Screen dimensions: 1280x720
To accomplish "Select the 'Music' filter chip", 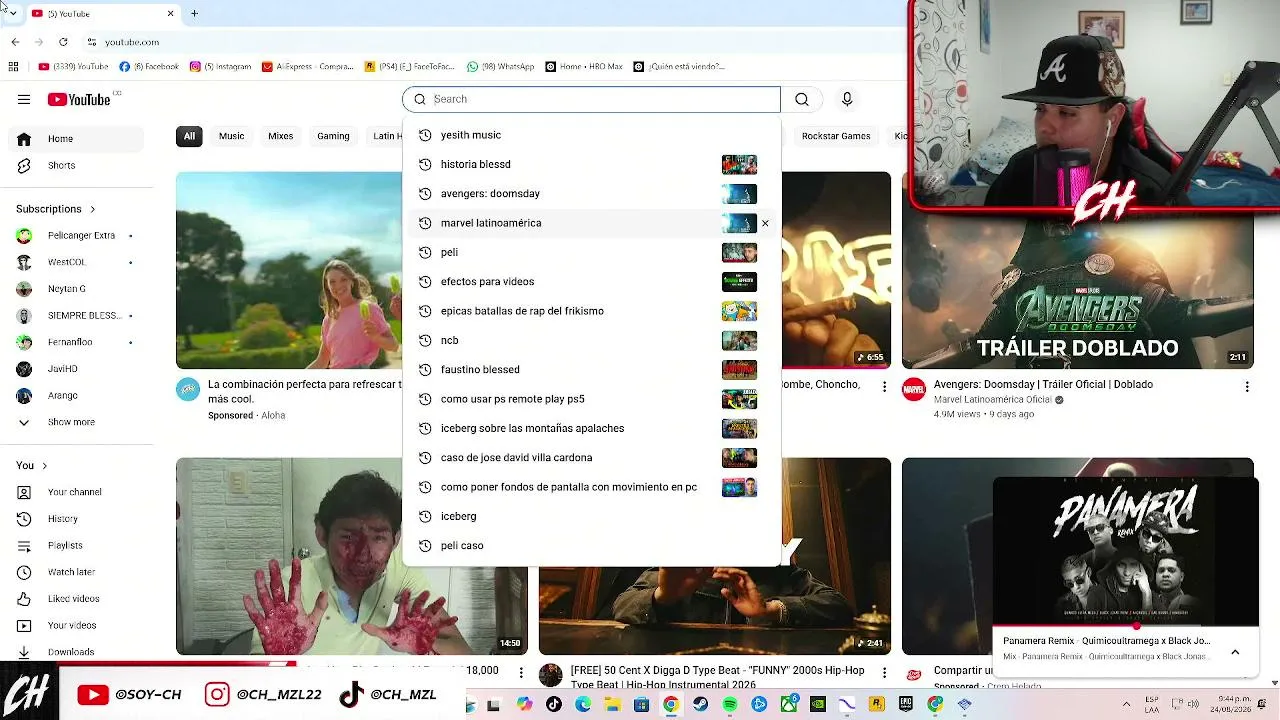I will coord(232,136).
